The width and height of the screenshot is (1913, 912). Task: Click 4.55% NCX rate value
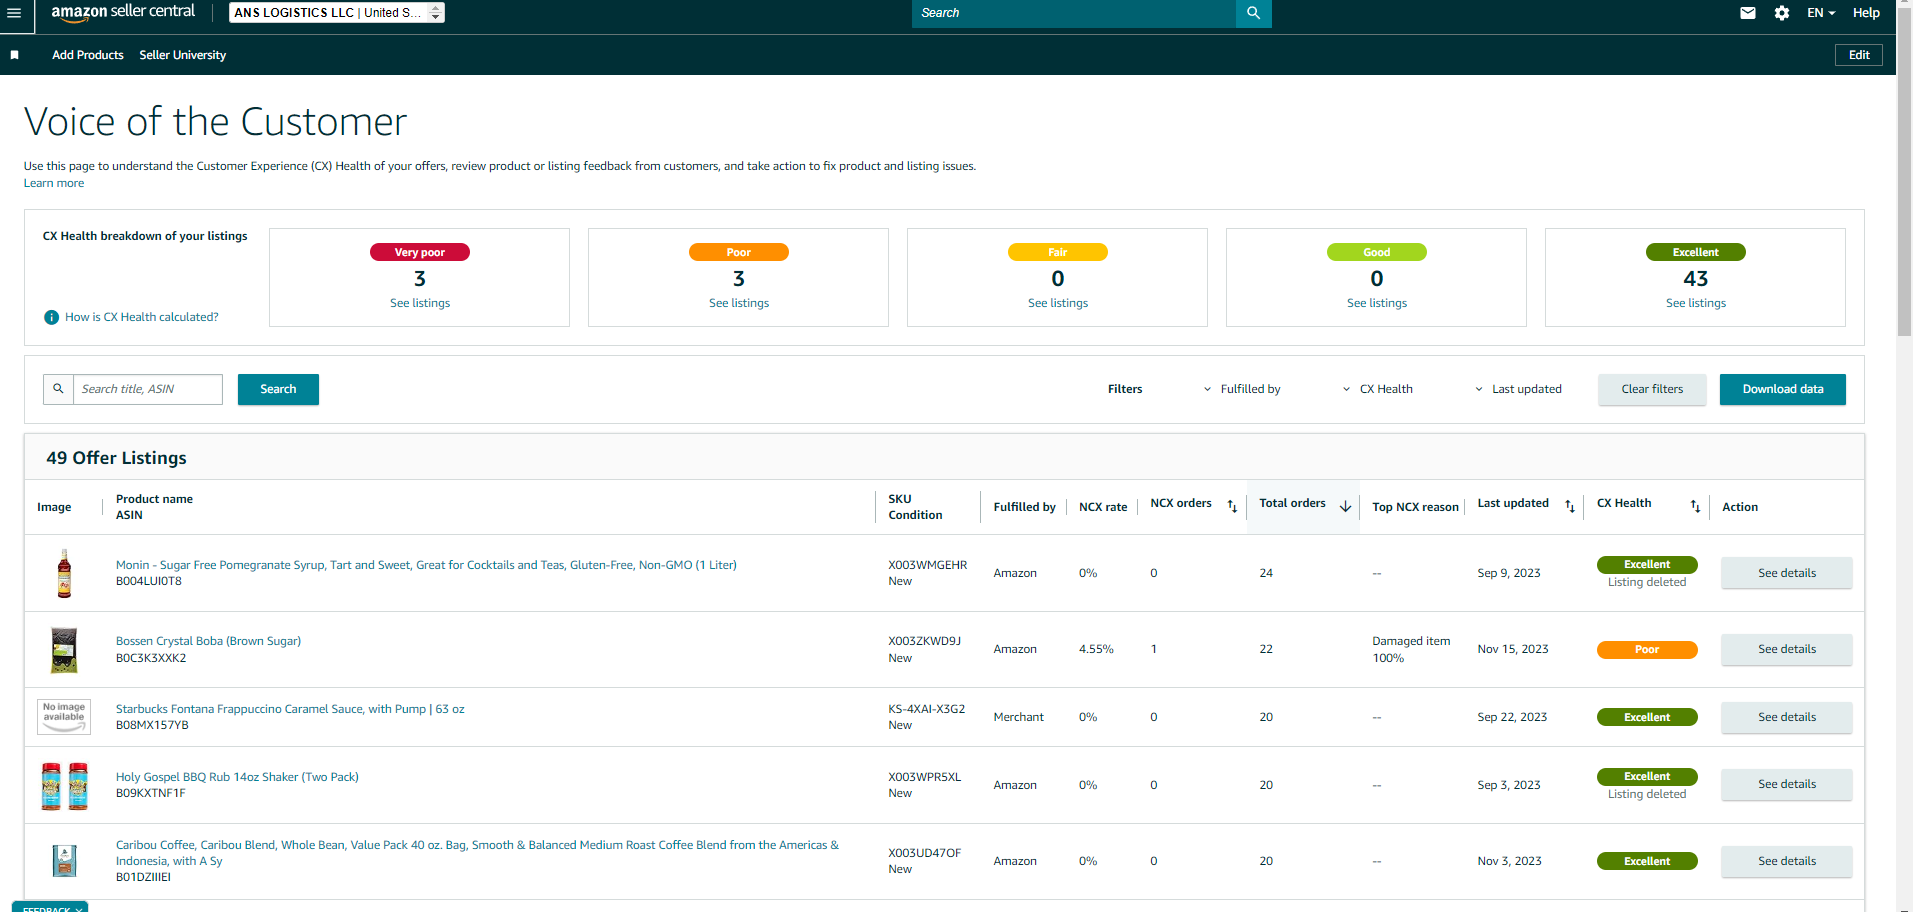[x=1096, y=649]
